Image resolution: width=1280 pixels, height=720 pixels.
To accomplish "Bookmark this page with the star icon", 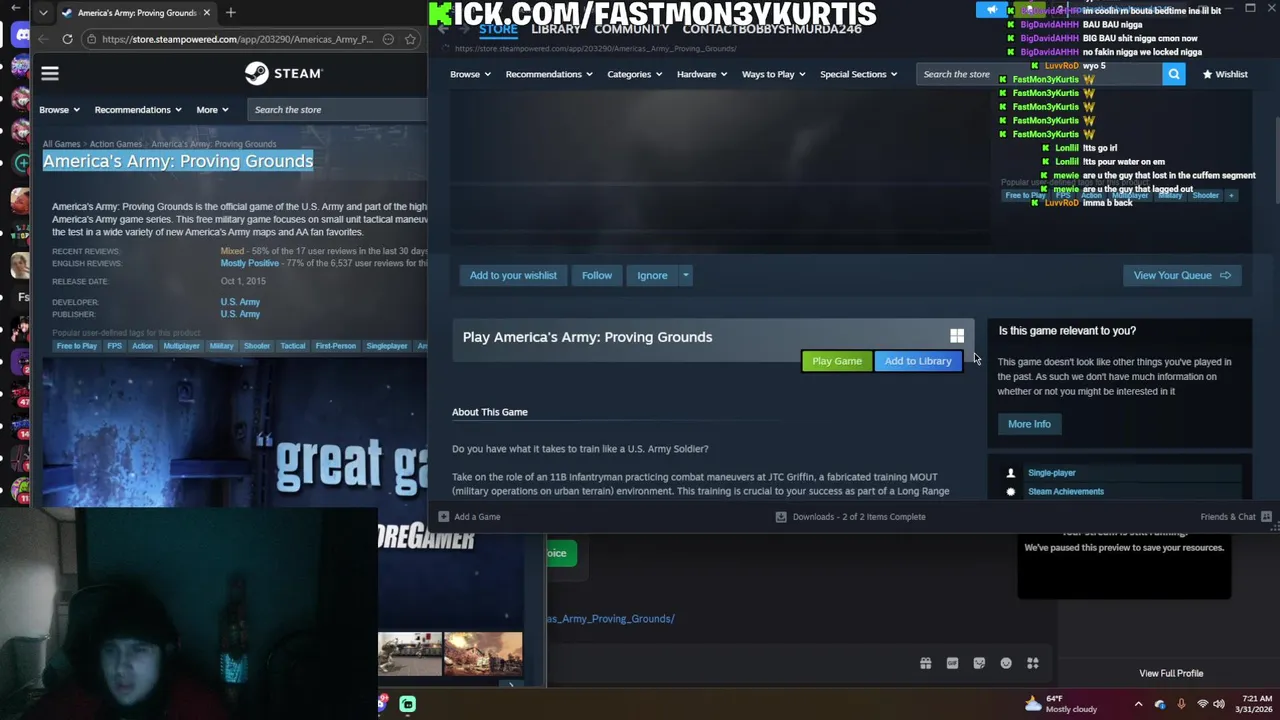I will click(410, 39).
